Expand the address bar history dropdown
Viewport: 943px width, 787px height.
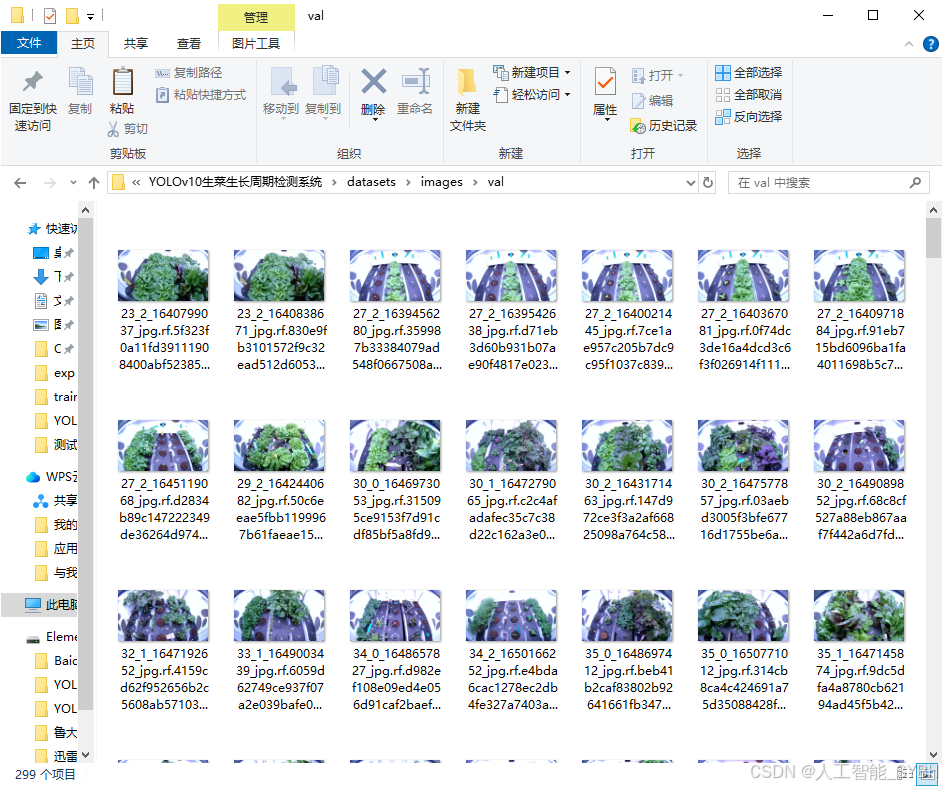coord(690,182)
